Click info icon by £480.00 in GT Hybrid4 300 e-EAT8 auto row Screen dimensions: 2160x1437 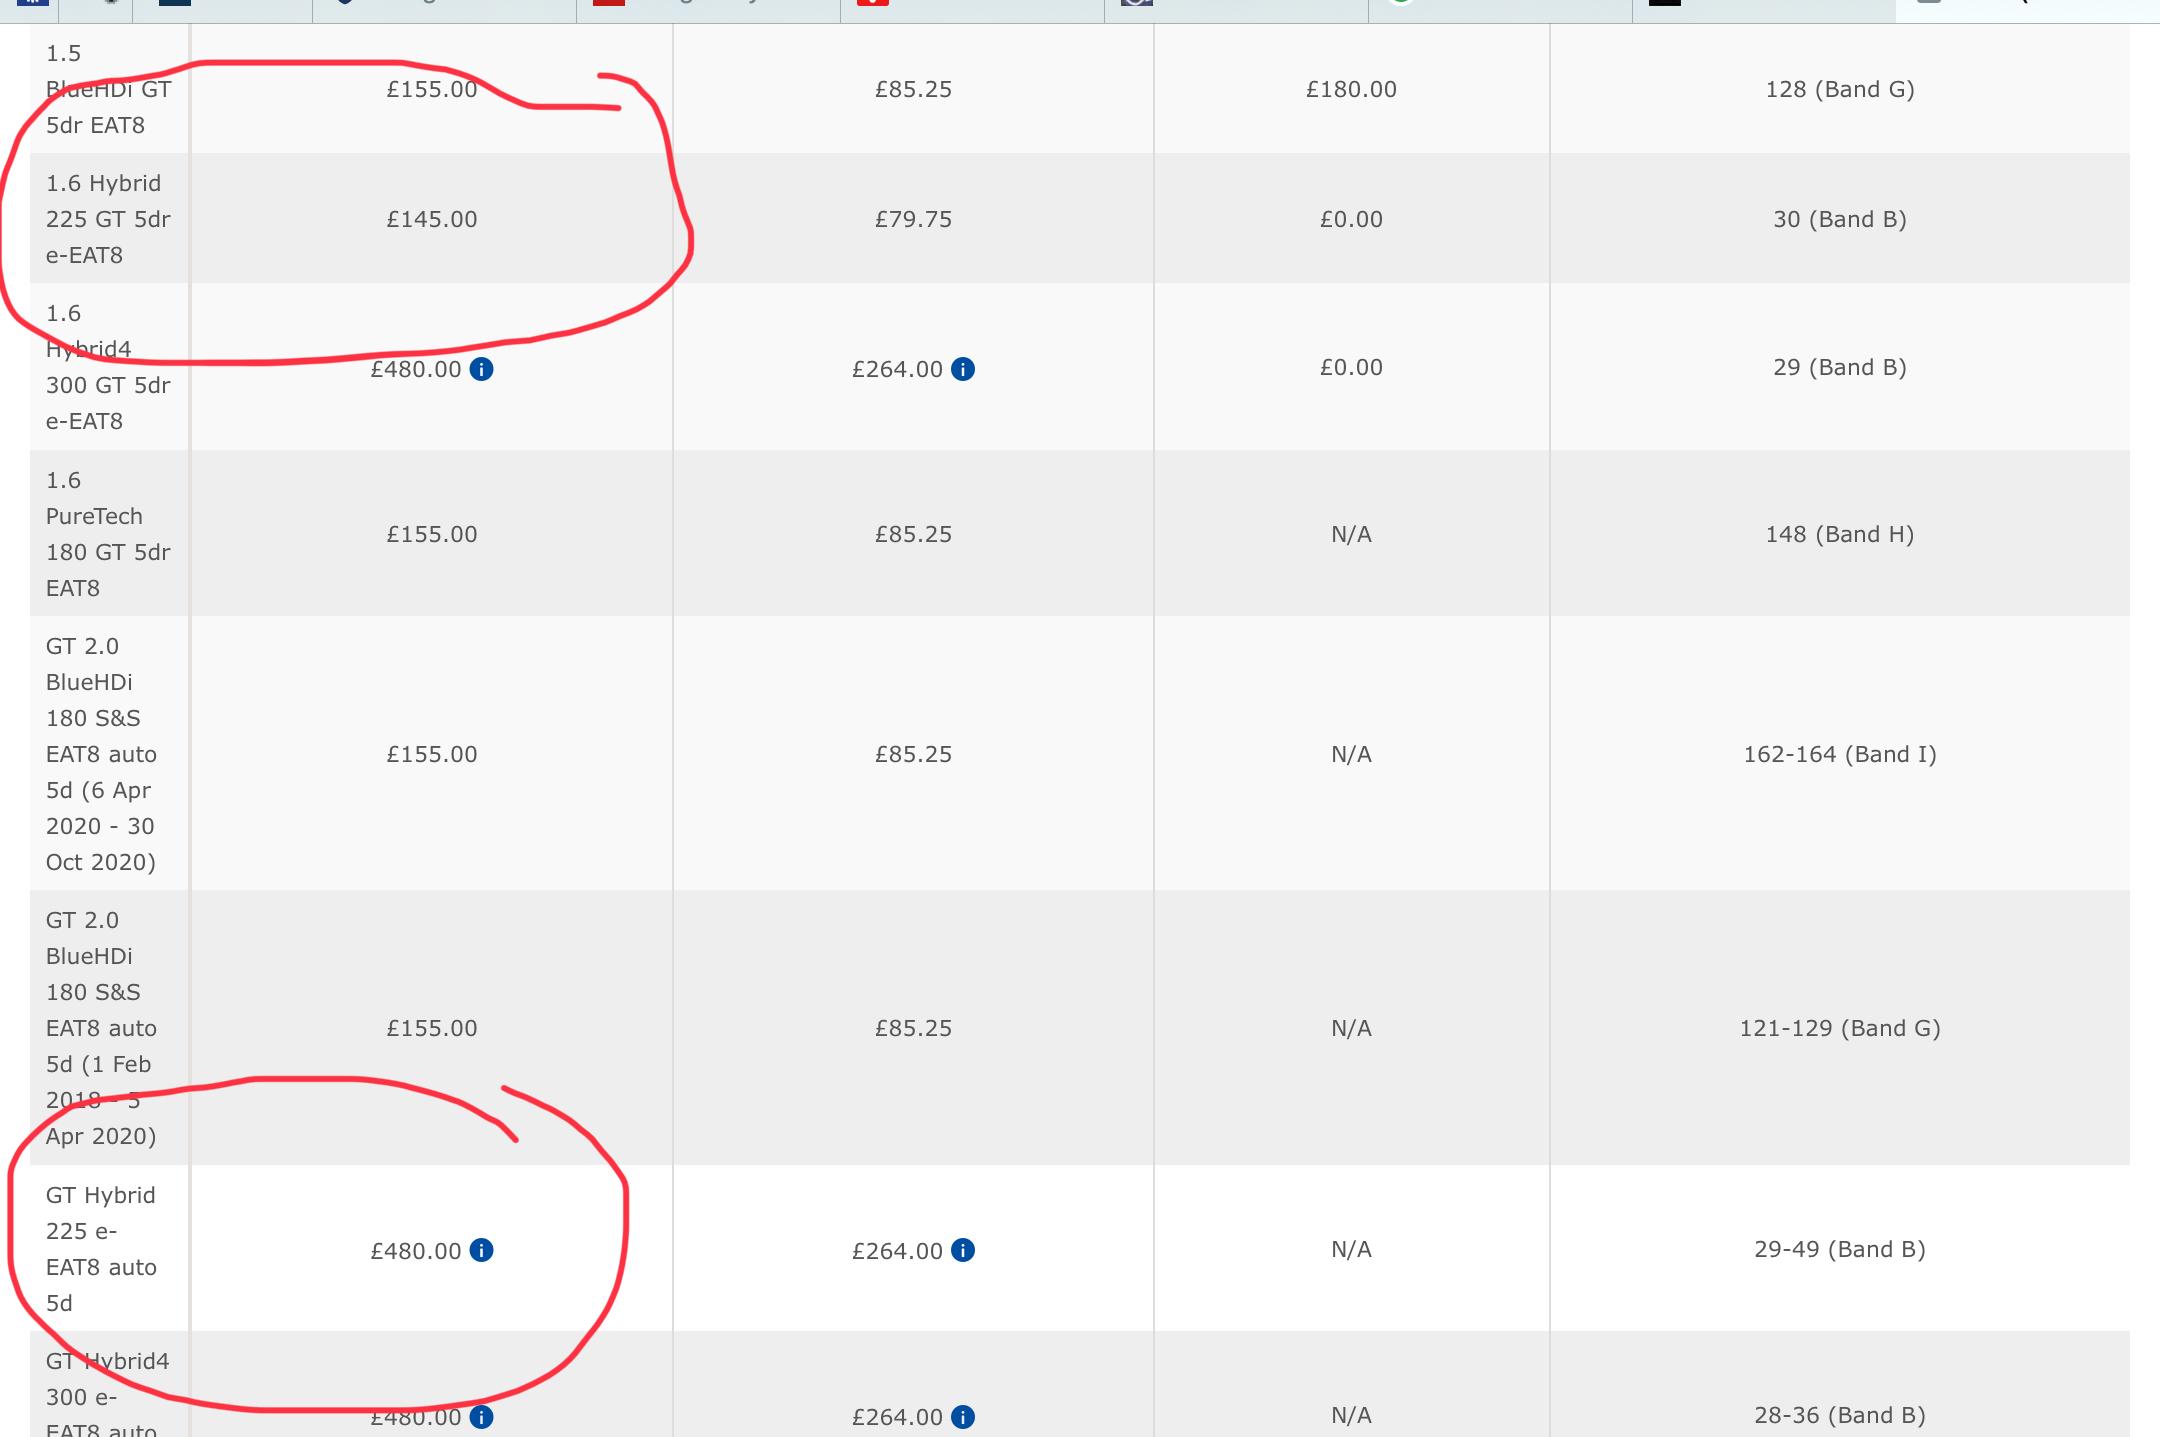tap(481, 1417)
